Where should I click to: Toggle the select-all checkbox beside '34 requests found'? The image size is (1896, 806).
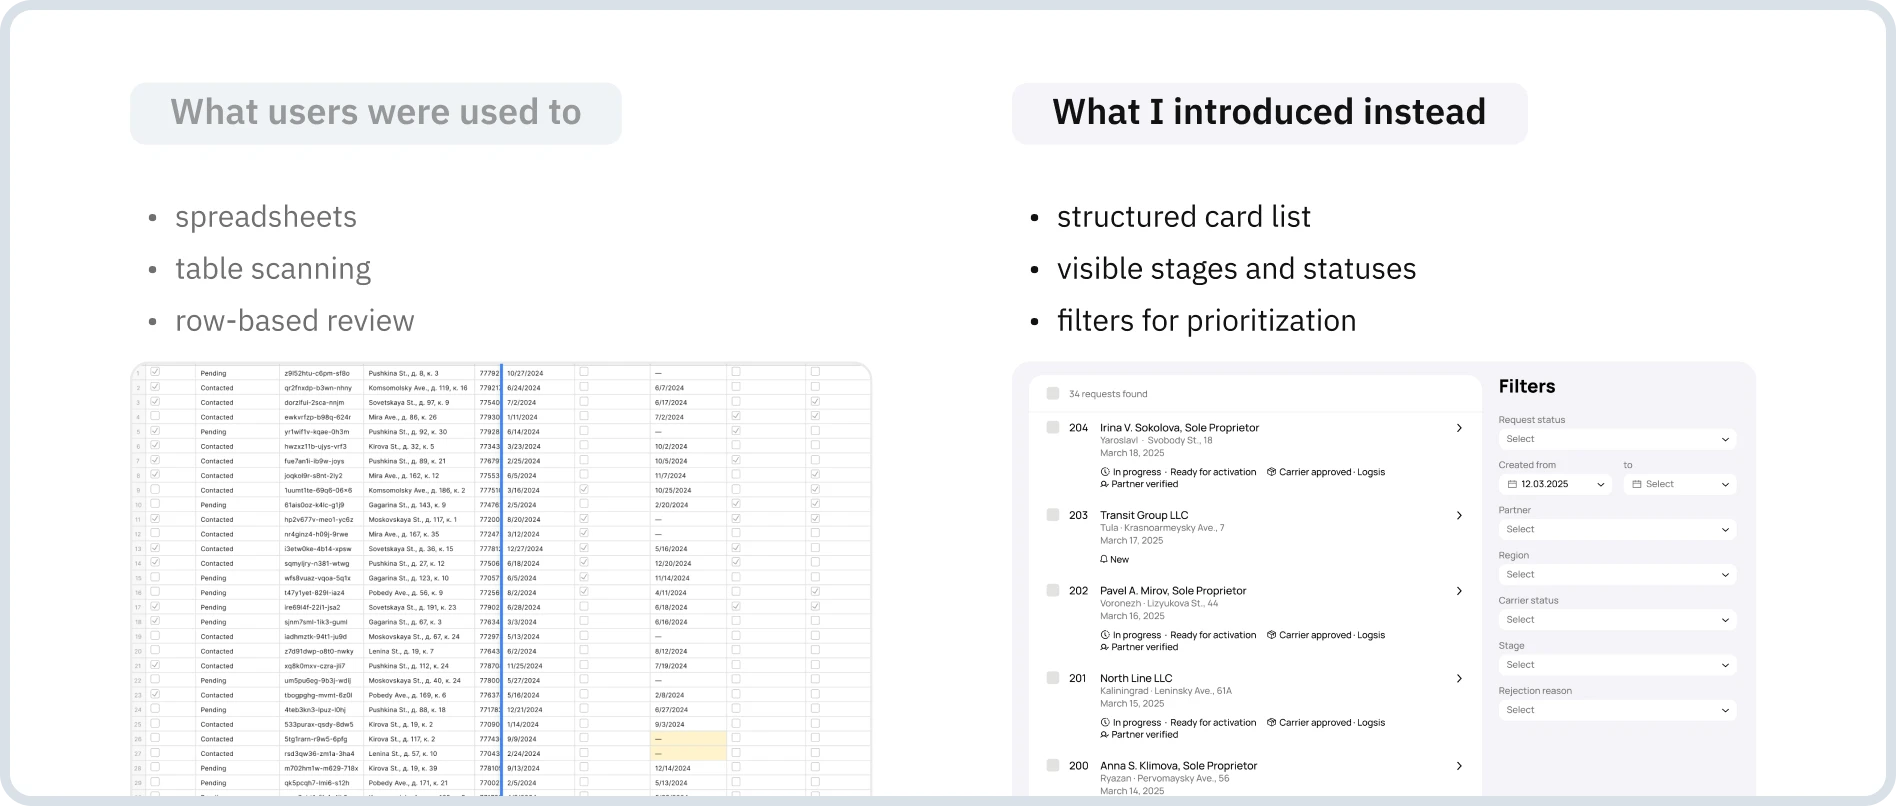[x=1053, y=394]
